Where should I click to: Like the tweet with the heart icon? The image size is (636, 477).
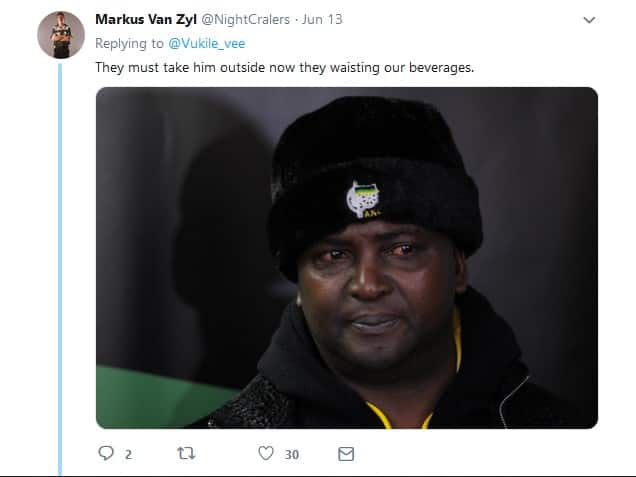(266, 453)
